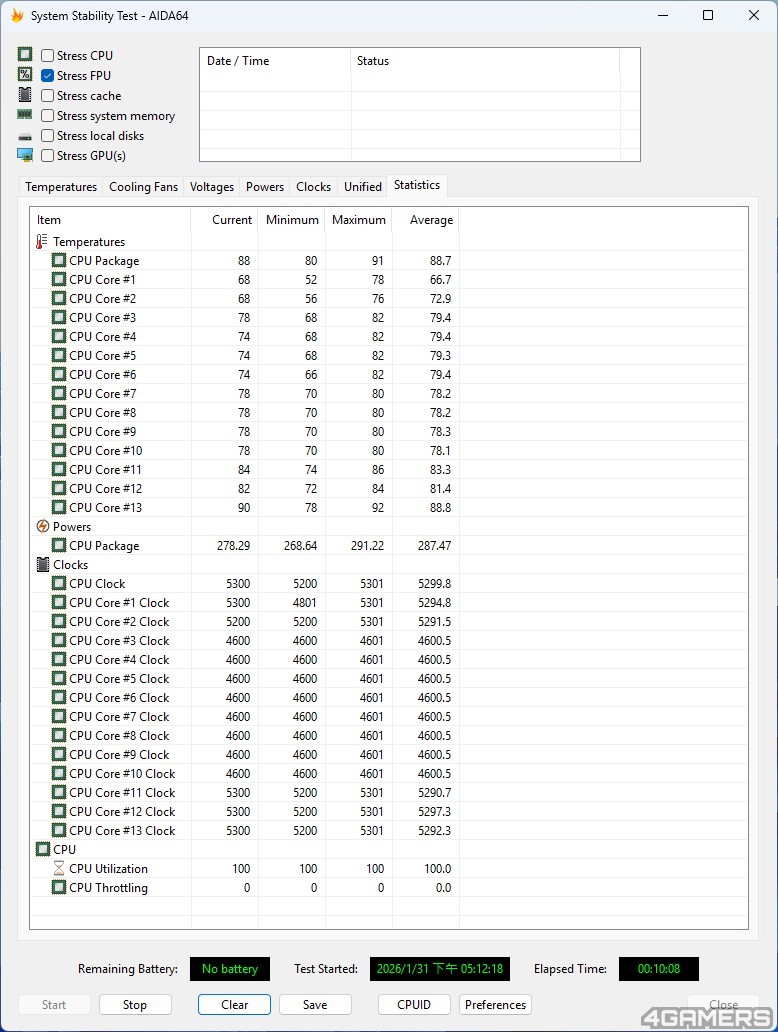The width and height of the screenshot is (778, 1032).
Task: Select the CPU Throttling row
Action: [108, 888]
